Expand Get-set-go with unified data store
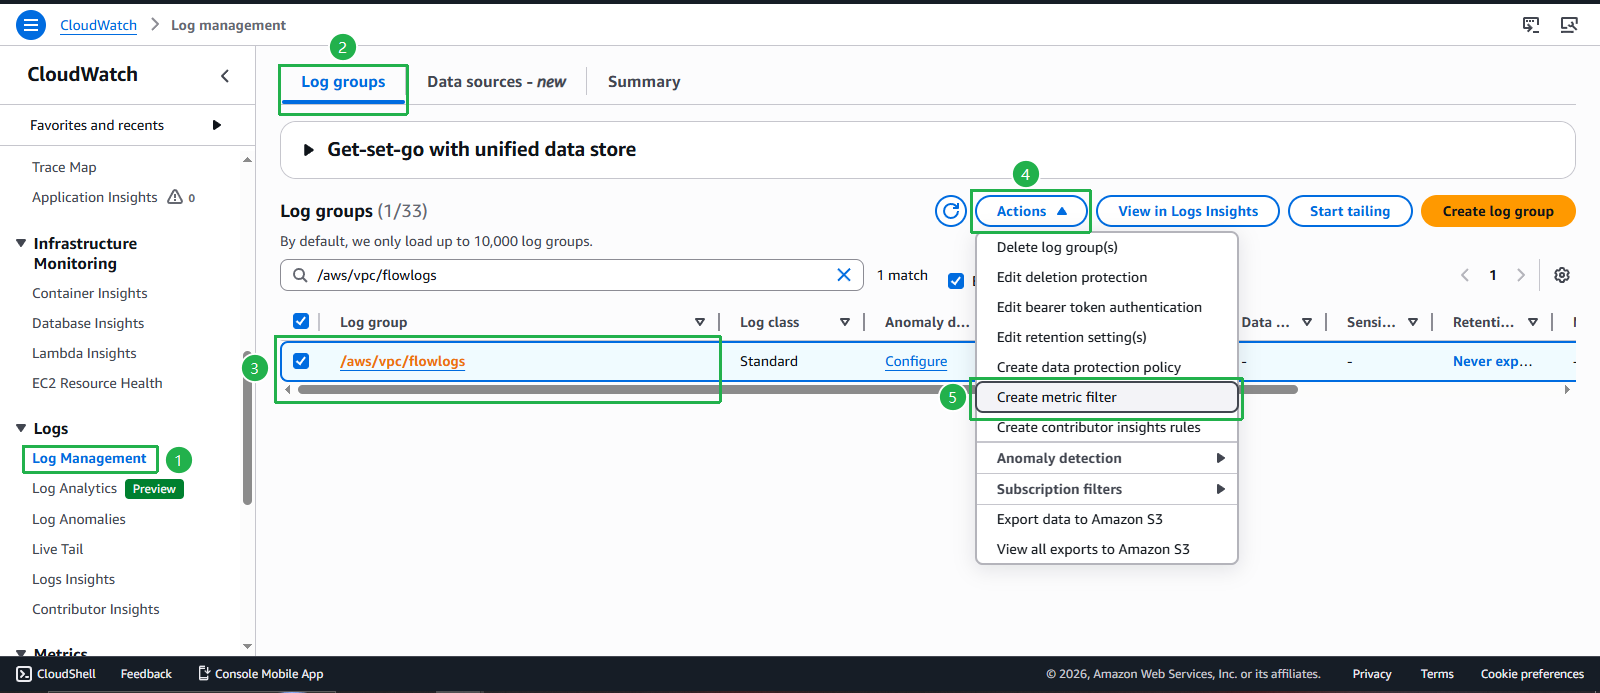 309,150
